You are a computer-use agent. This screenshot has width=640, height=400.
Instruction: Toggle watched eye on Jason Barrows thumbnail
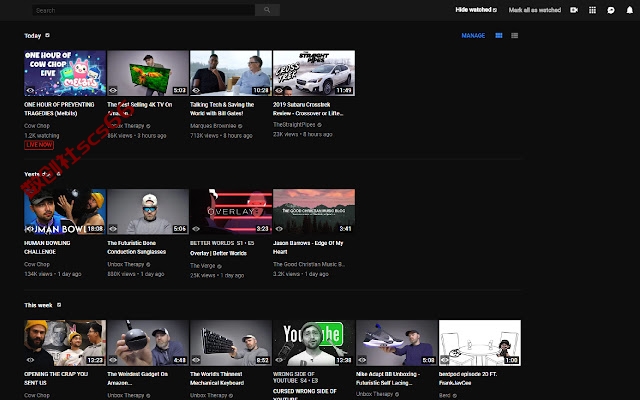pyautogui.click(x=279, y=229)
